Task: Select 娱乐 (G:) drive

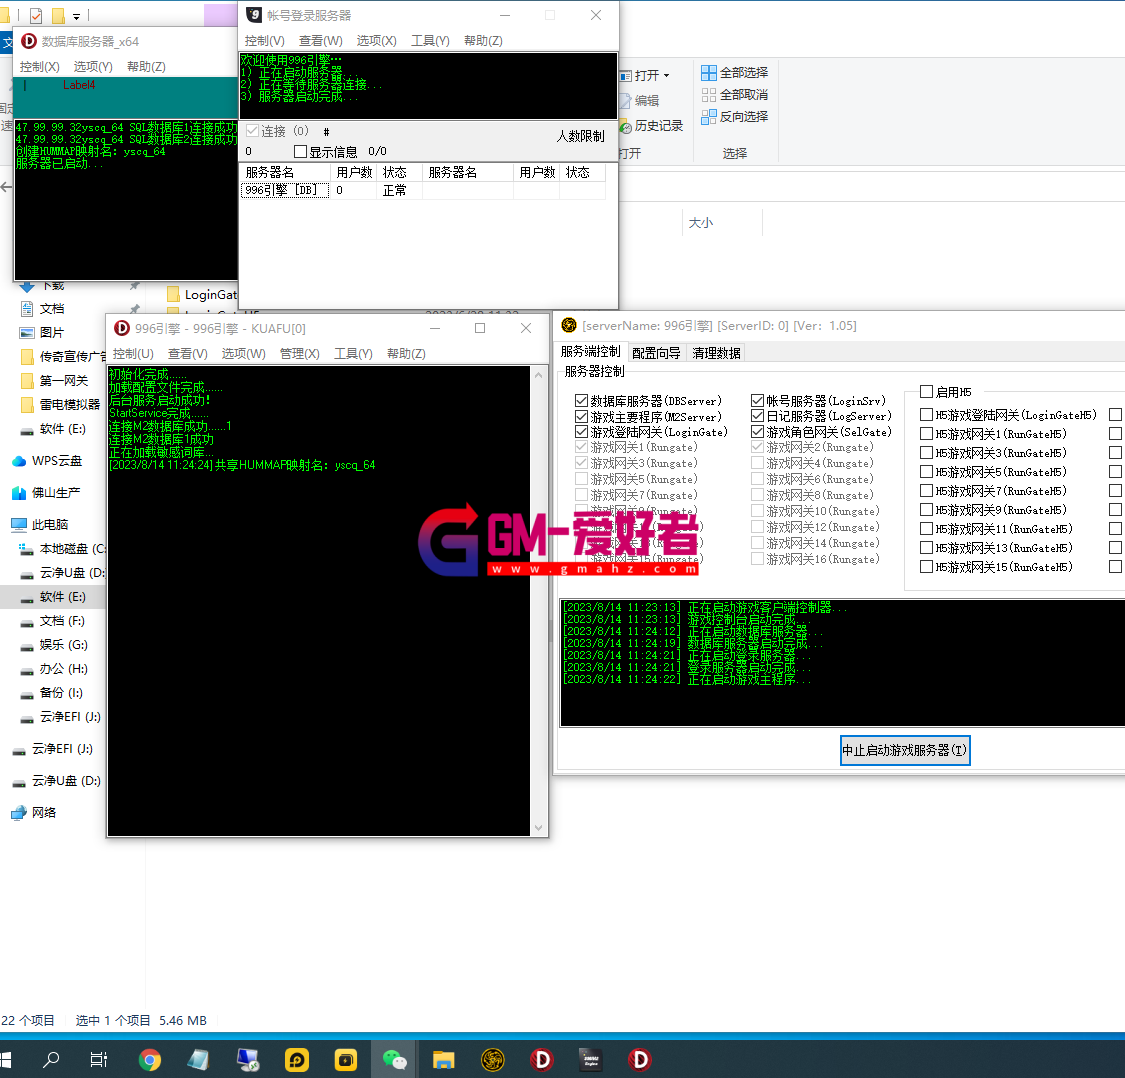Action: pyautogui.click(x=63, y=645)
